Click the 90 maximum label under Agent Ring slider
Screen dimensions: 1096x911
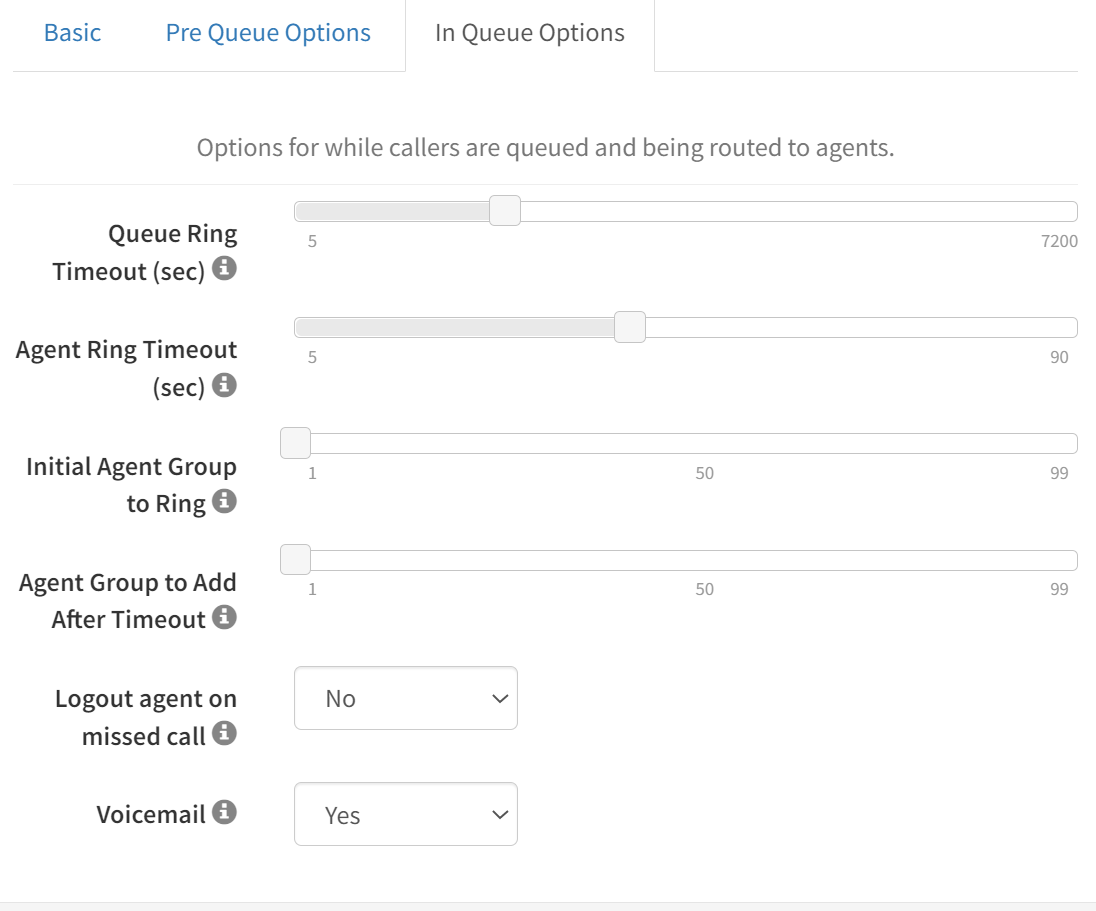pos(1059,357)
